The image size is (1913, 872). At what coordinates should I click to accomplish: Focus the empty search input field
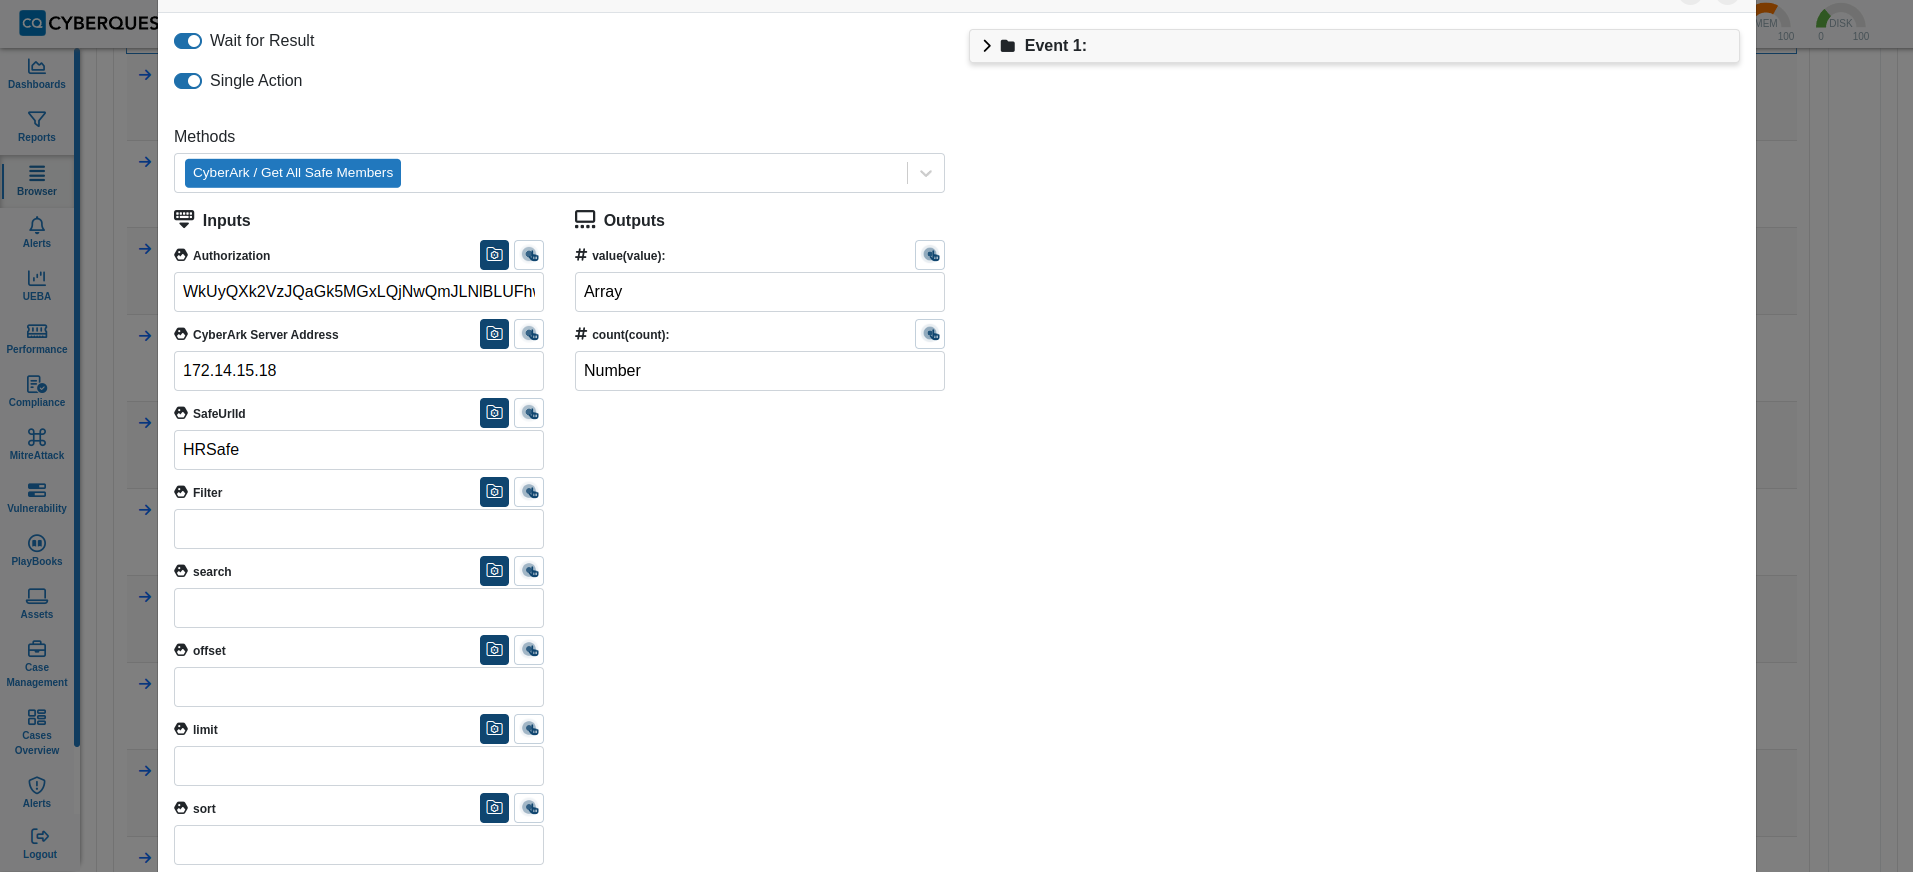pyautogui.click(x=359, y=608)
